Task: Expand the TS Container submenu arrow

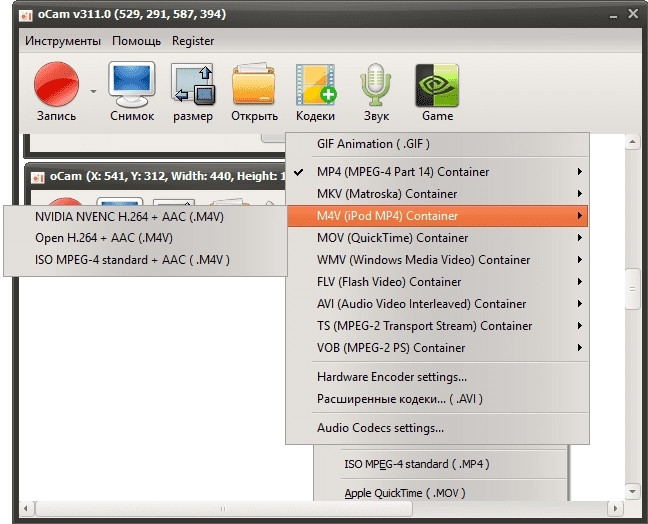Action: tap(580, 326)
